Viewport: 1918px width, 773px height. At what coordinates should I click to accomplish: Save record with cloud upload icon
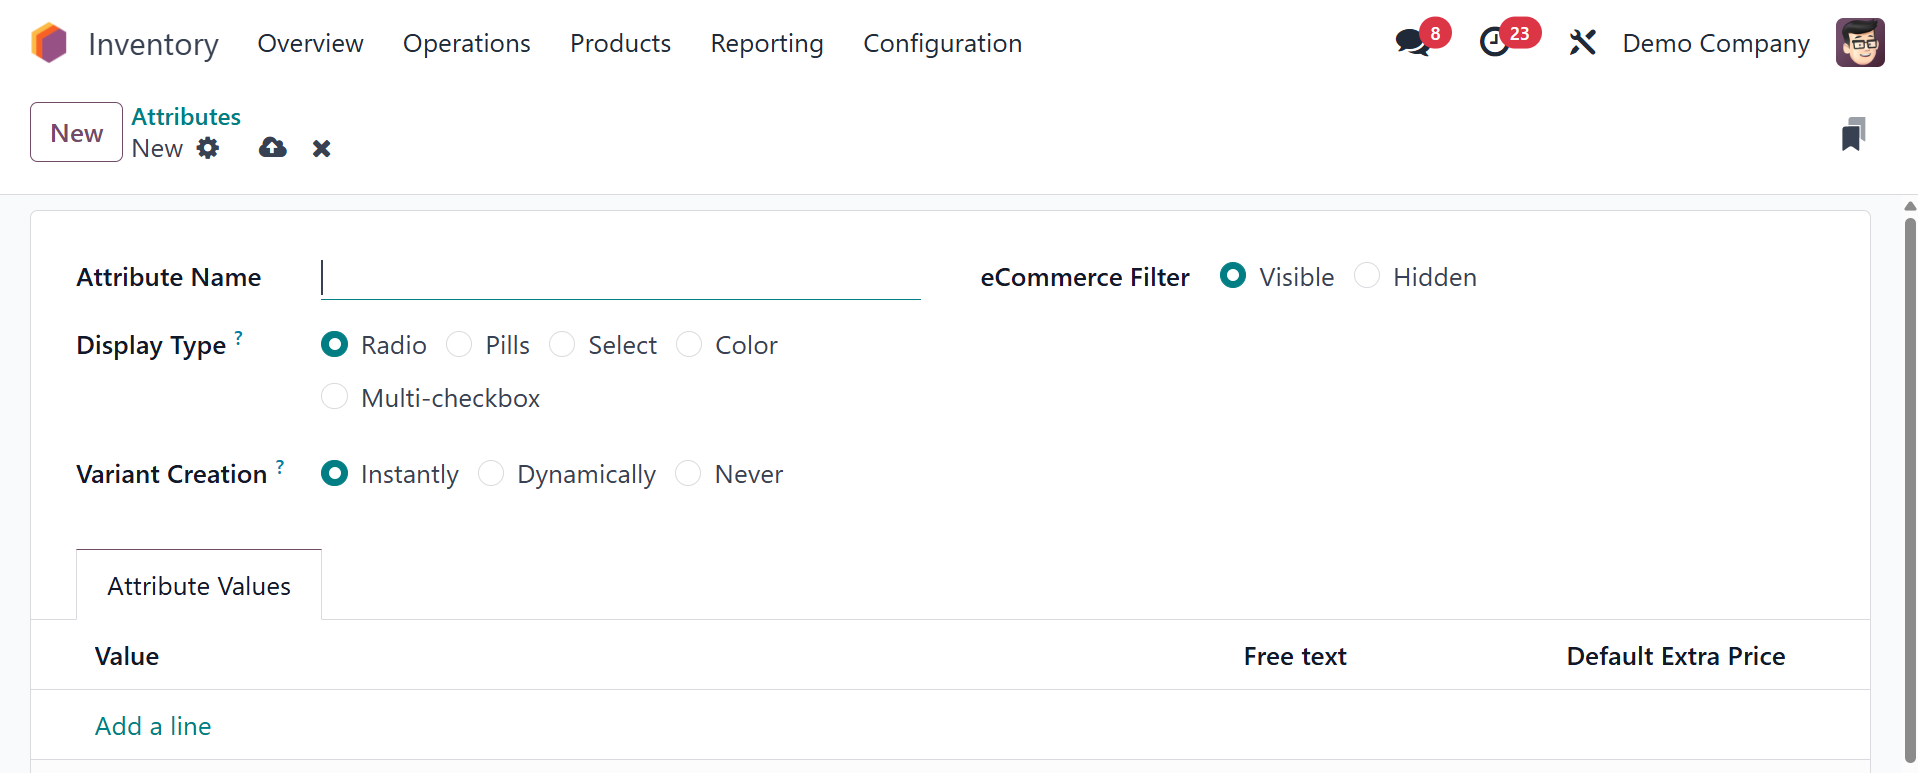[272, 149]
